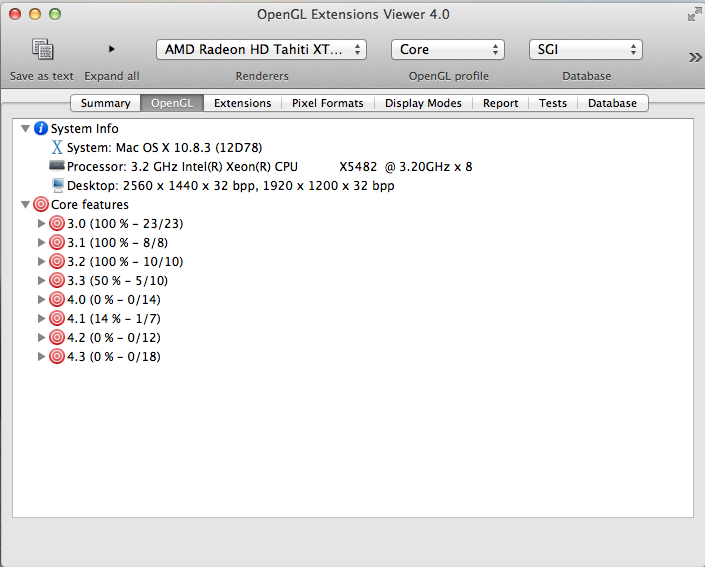Expand the 3.3 features row
The width and height of the screenshot is (705, 567).
point(41,280)
